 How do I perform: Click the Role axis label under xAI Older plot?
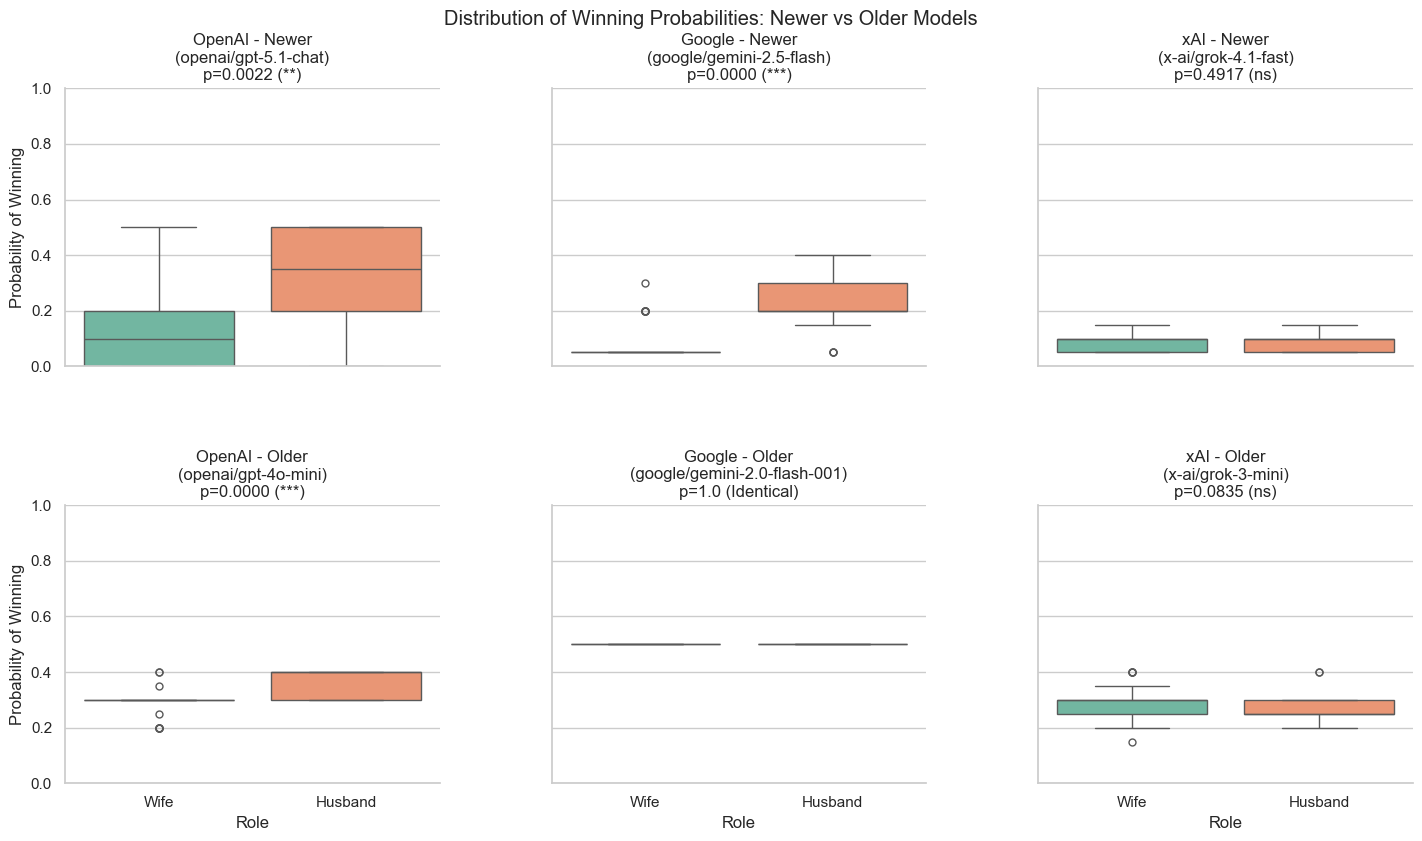[x=1225, y=823]
